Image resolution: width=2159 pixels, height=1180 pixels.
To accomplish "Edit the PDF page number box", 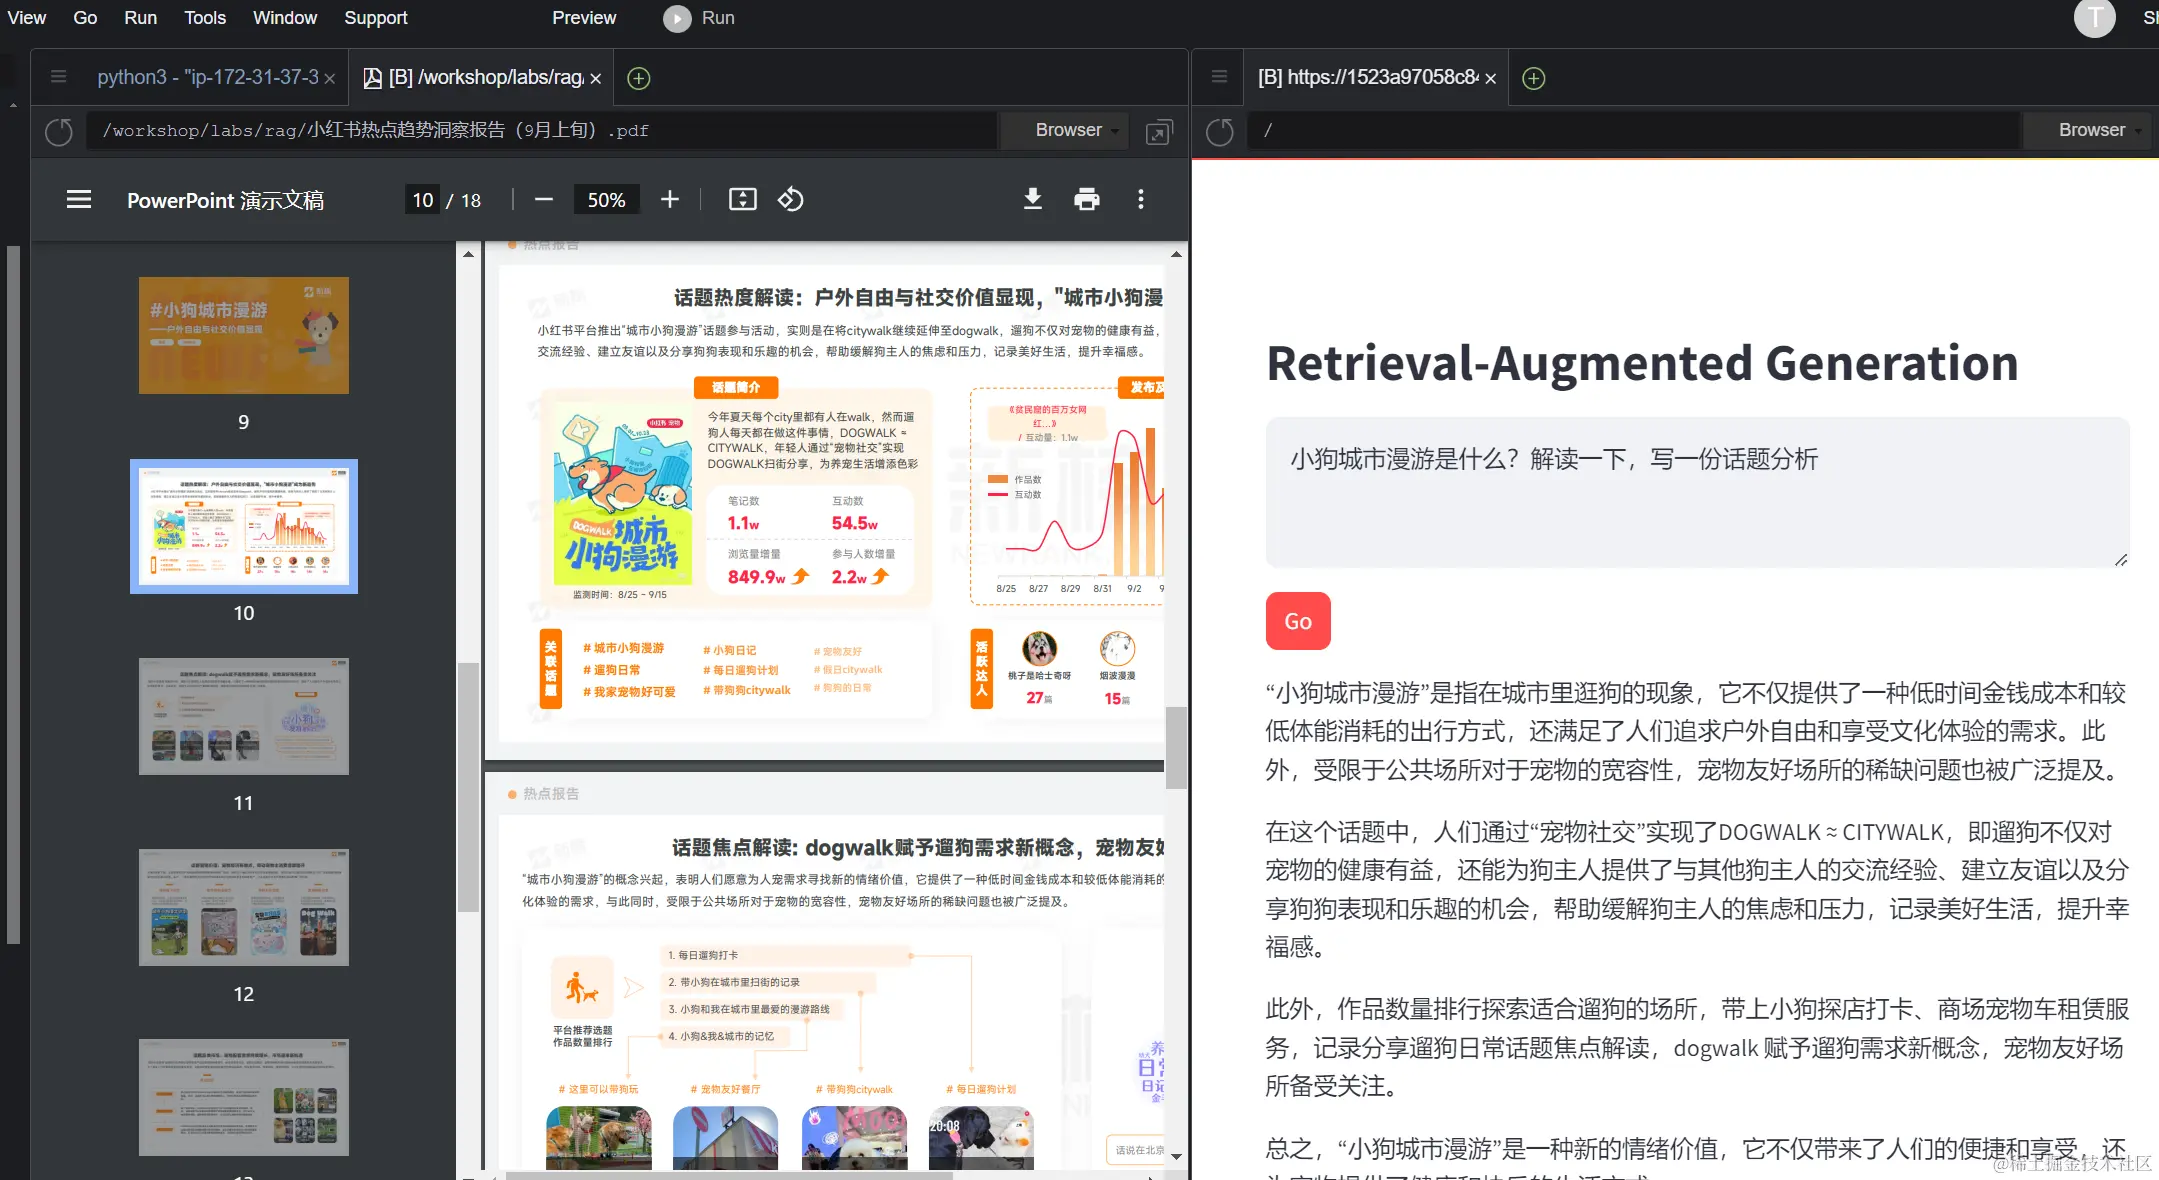I will [x=423, y=200].
